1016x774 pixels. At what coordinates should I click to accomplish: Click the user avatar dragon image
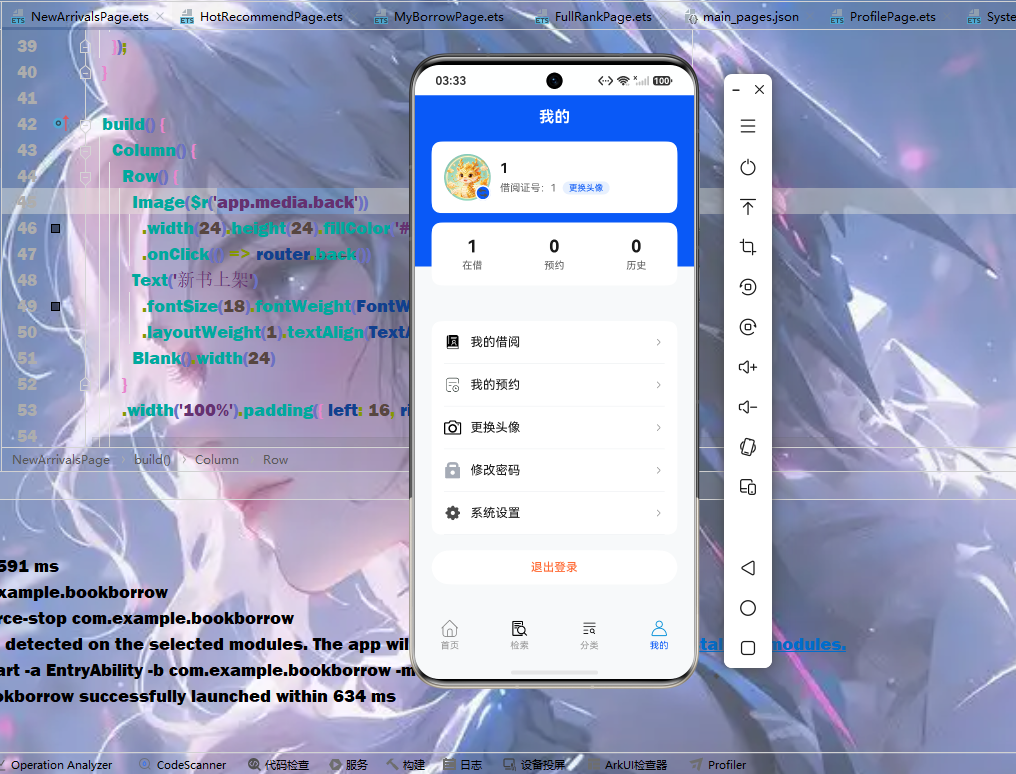click(x=467, y=177)
